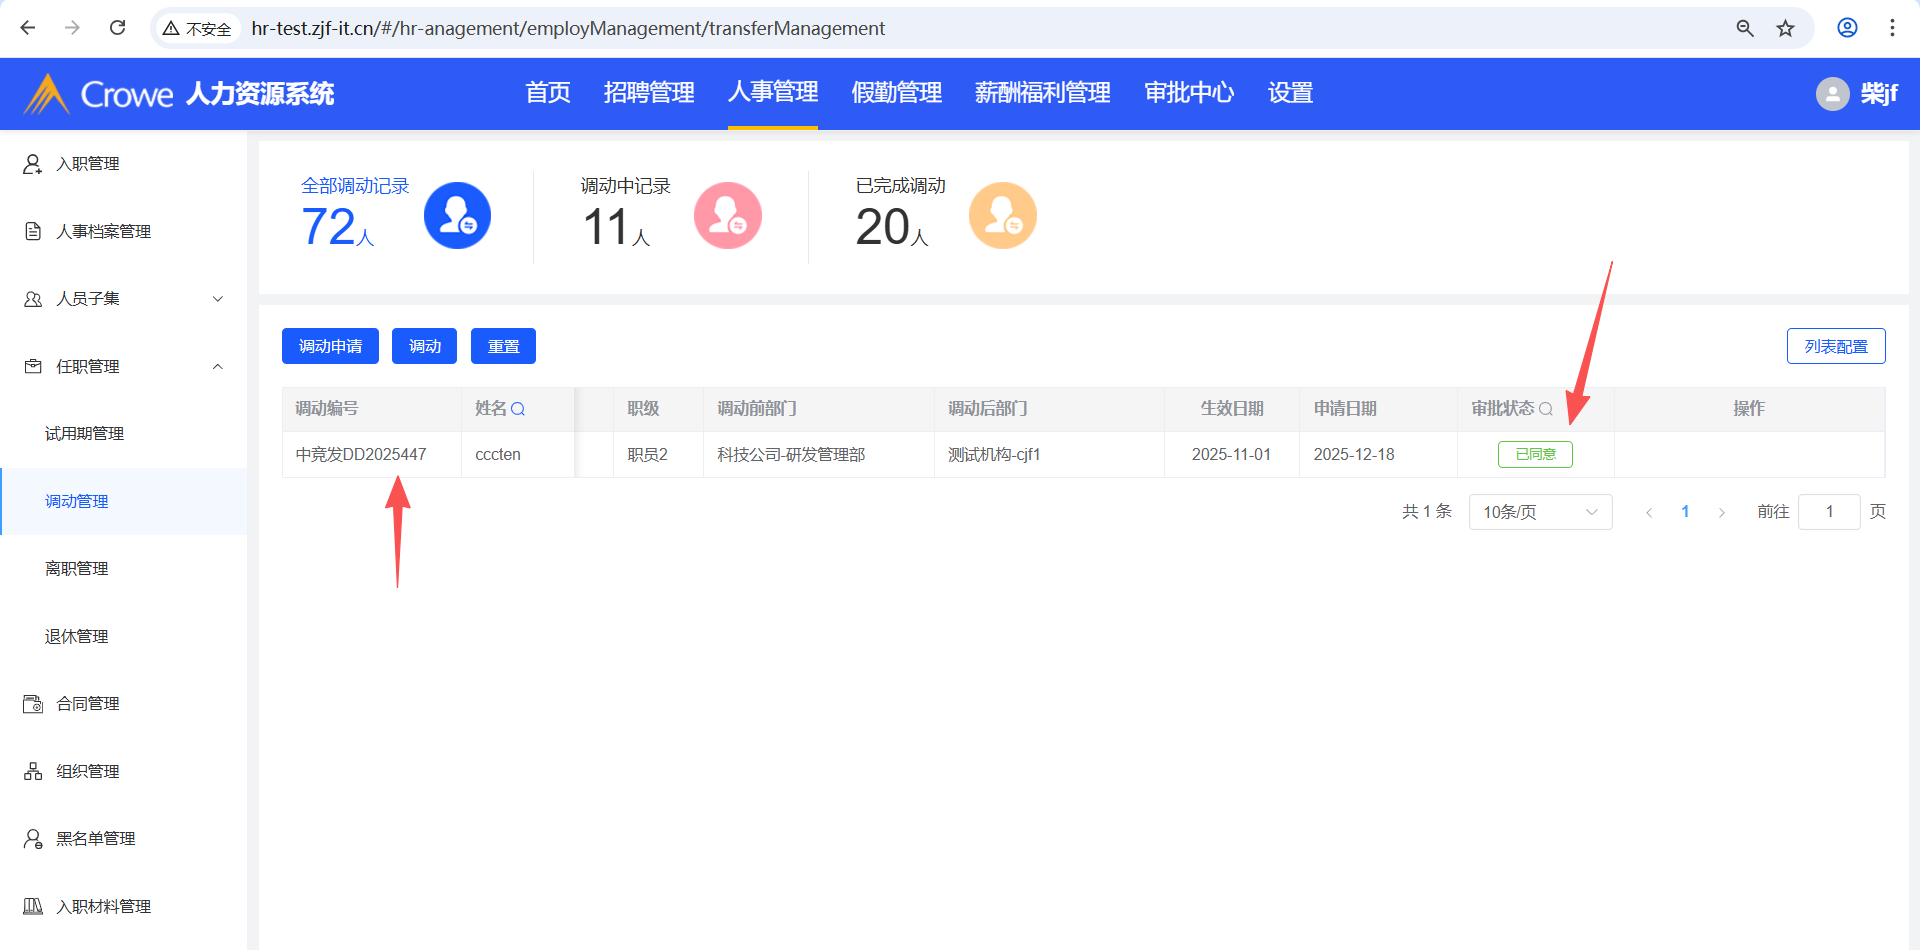Select 离职管理 in the sidebar
The height and width of the screenshot is (950, 1920).
(77, 569)
